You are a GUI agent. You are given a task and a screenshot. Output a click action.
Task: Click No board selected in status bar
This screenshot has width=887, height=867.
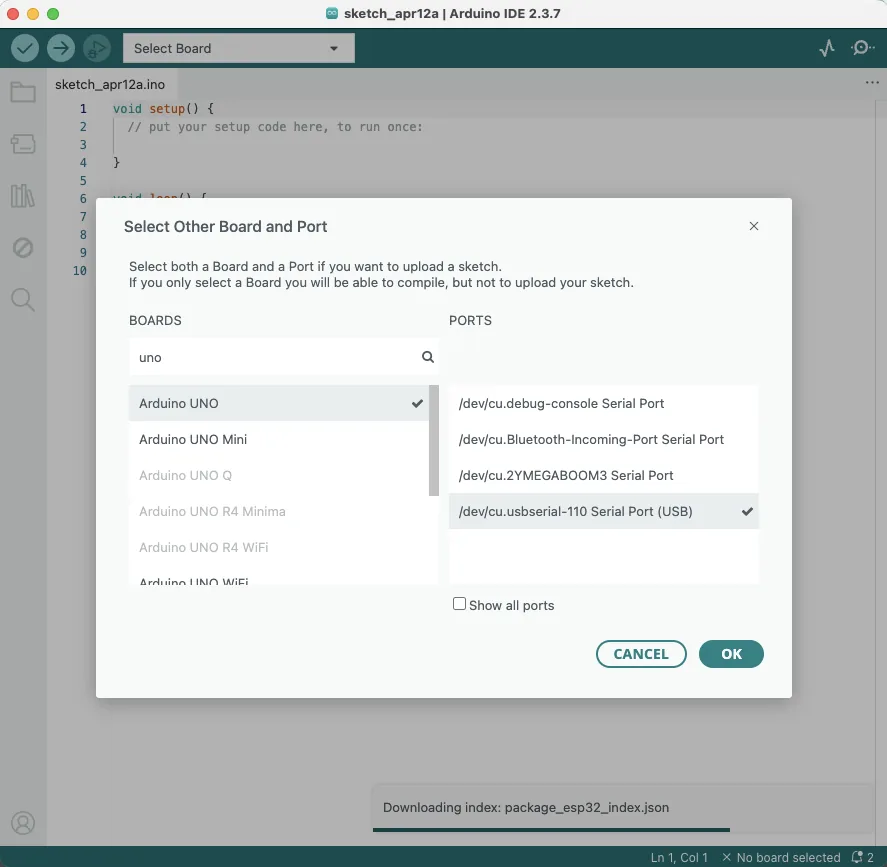coord(781,857)
